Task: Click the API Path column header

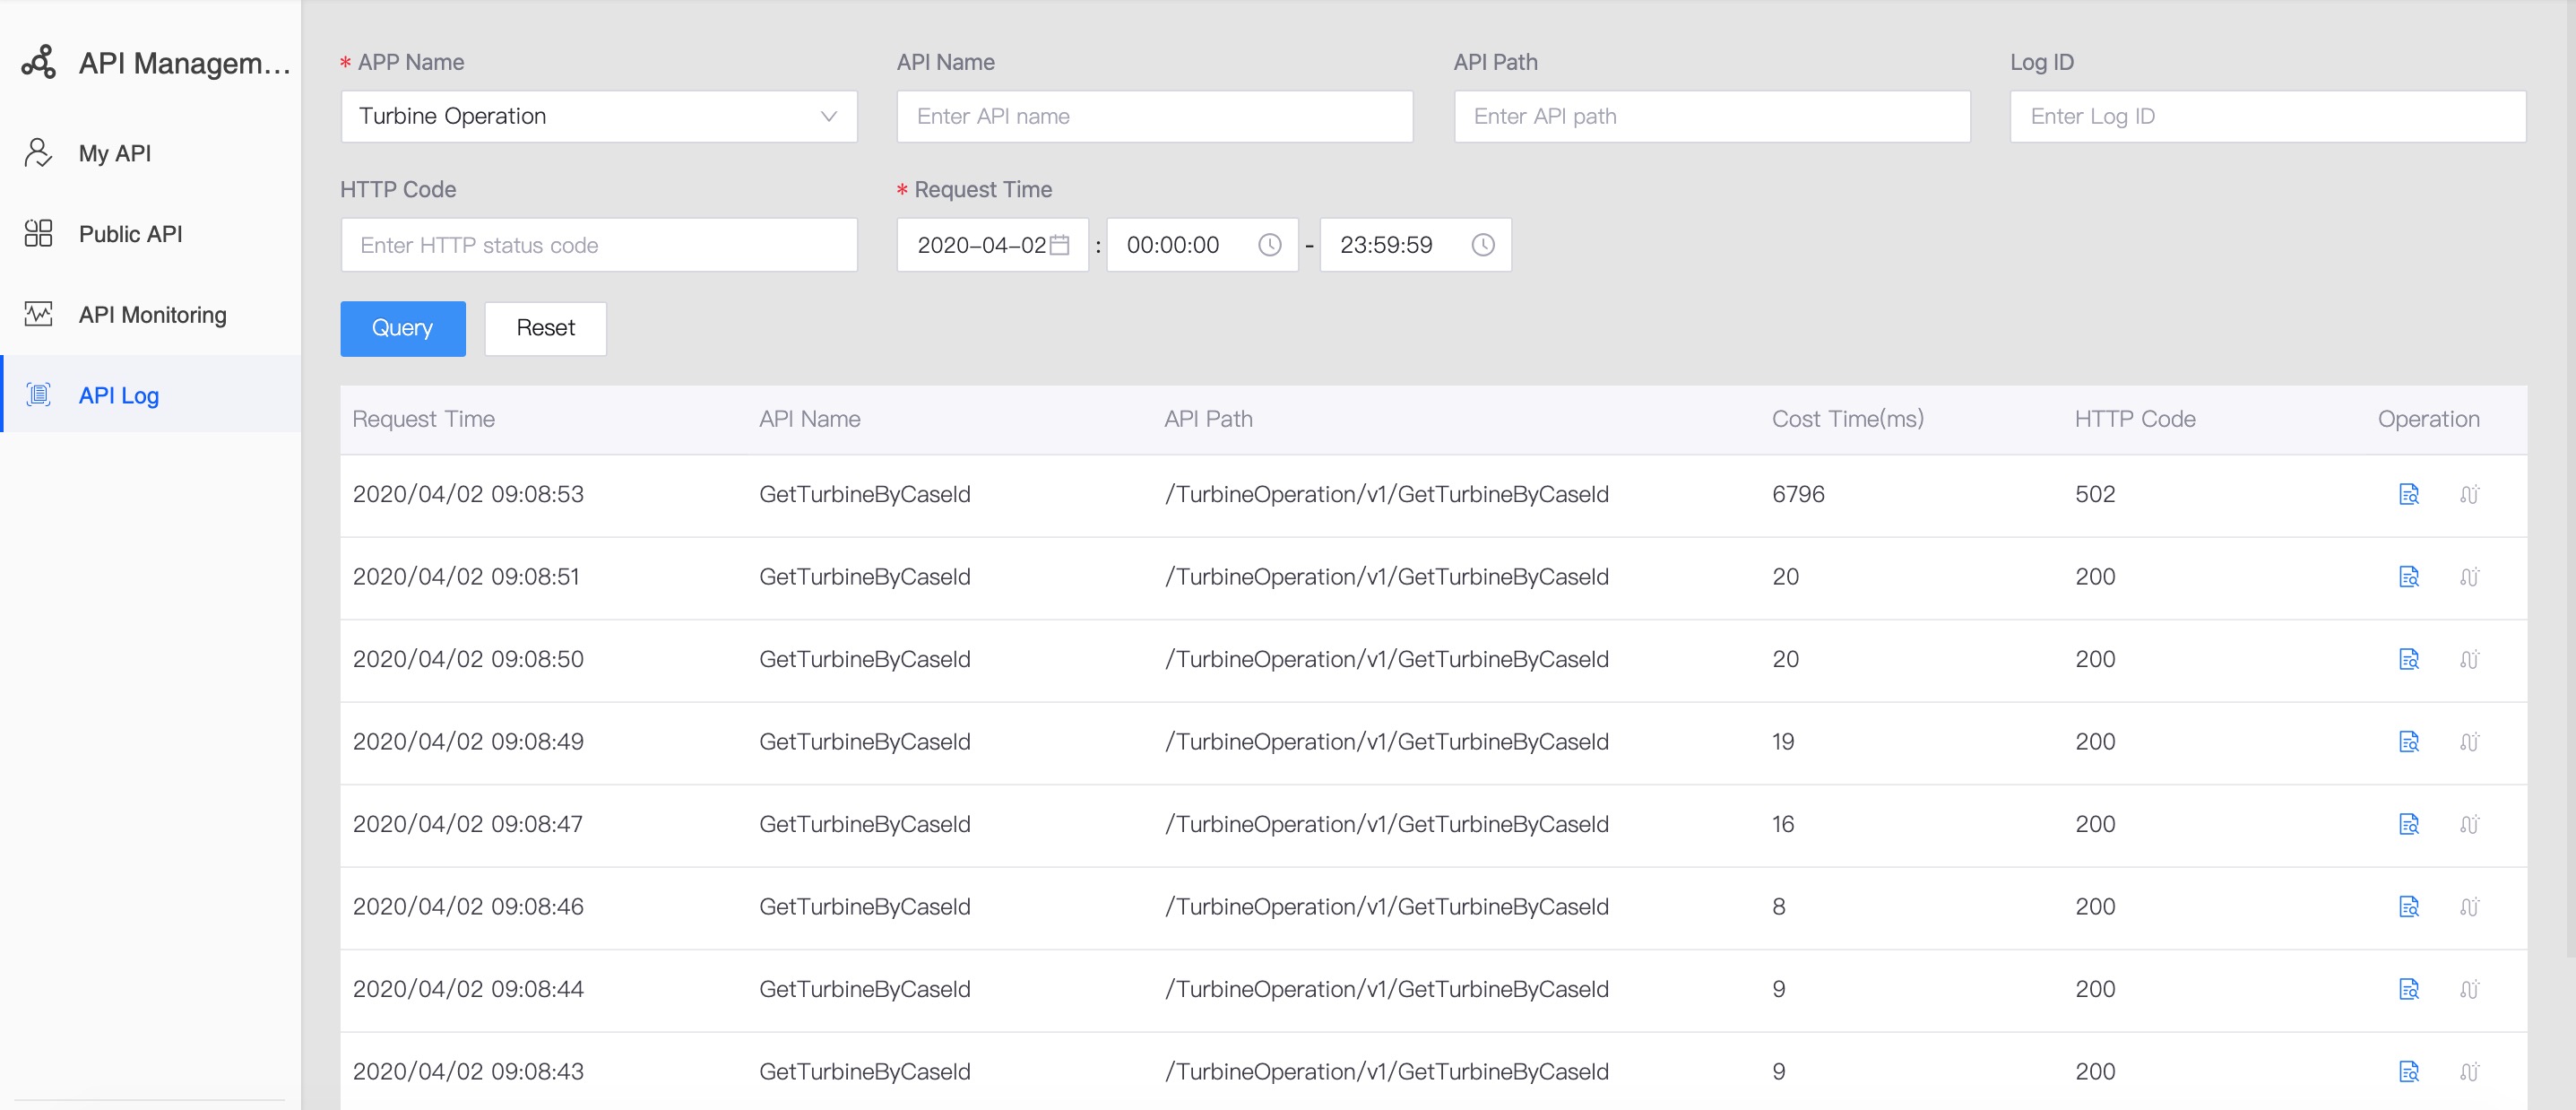Action: pyautogui.click(x=1208, y=419)
